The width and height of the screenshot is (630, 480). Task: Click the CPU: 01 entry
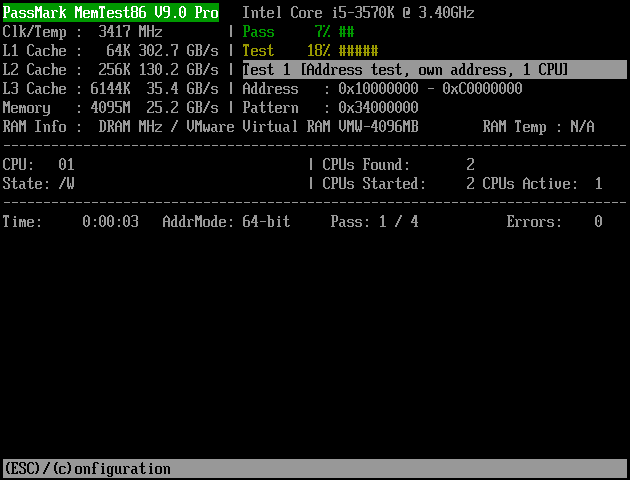(39, 165)
